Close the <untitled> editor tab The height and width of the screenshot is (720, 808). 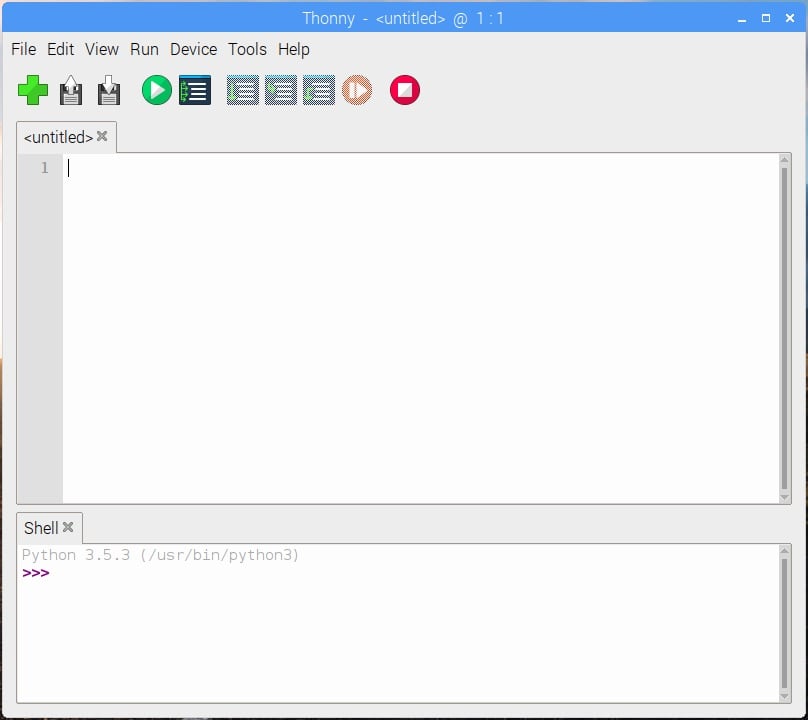(102, 136)
